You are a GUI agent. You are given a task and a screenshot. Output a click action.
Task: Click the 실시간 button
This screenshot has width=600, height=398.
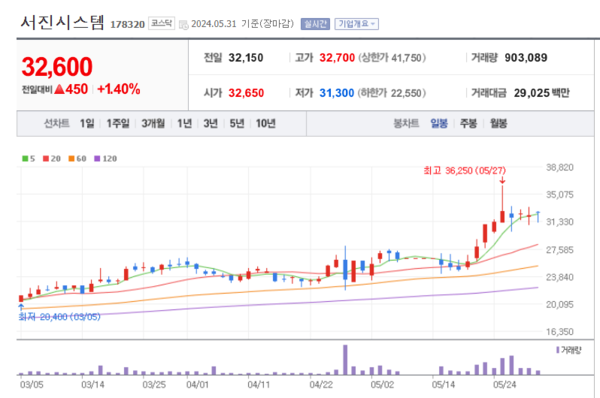(315, 24)
